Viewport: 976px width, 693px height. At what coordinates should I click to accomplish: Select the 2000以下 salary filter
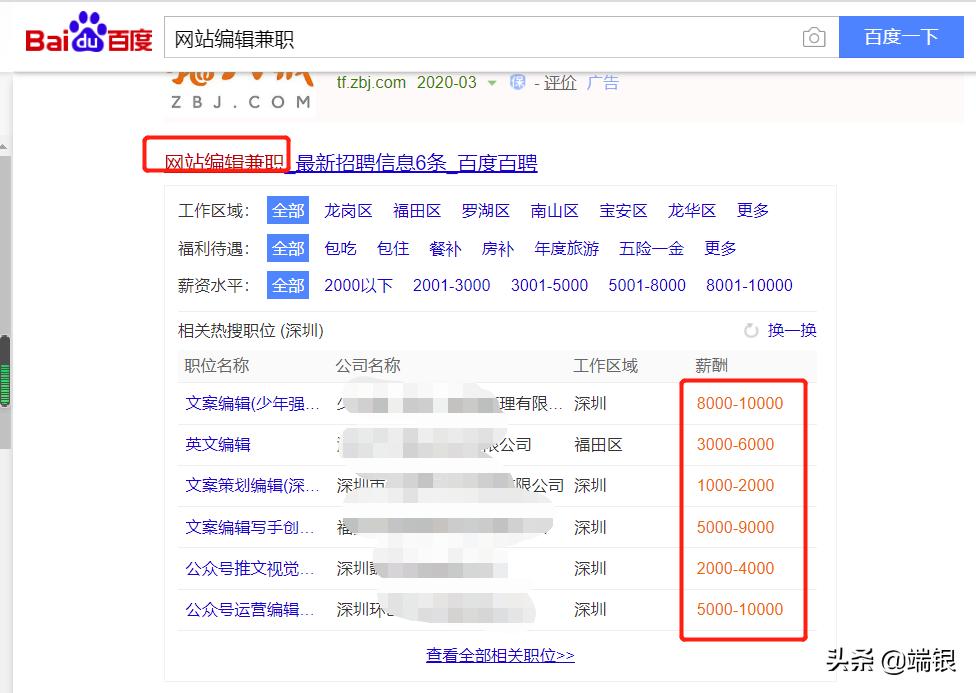358,285
